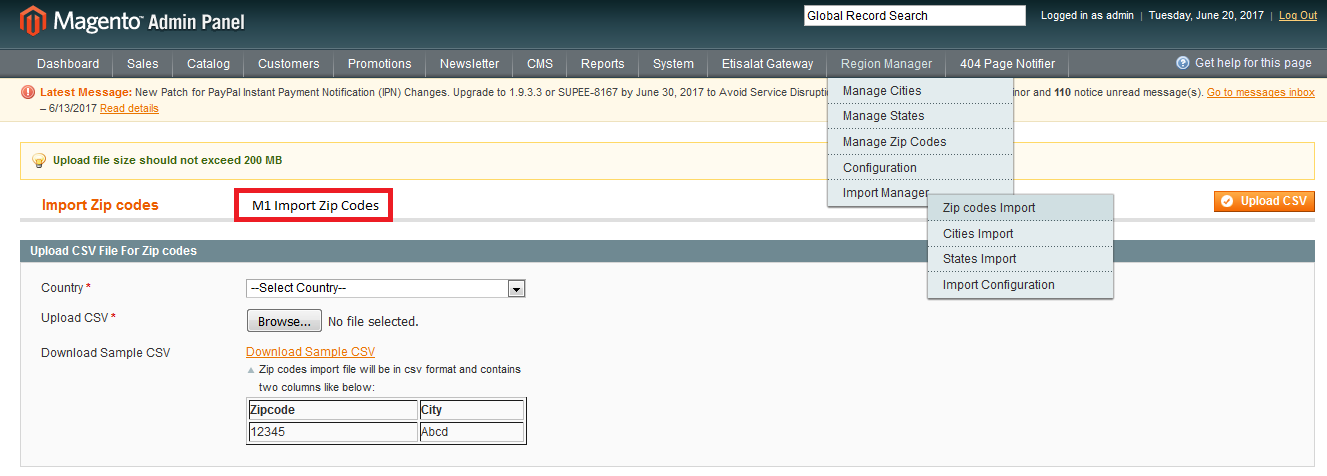Click the 12345 zipcode sample cell
Viewport: 1327px width, 476px height.
tap(333, 432)
